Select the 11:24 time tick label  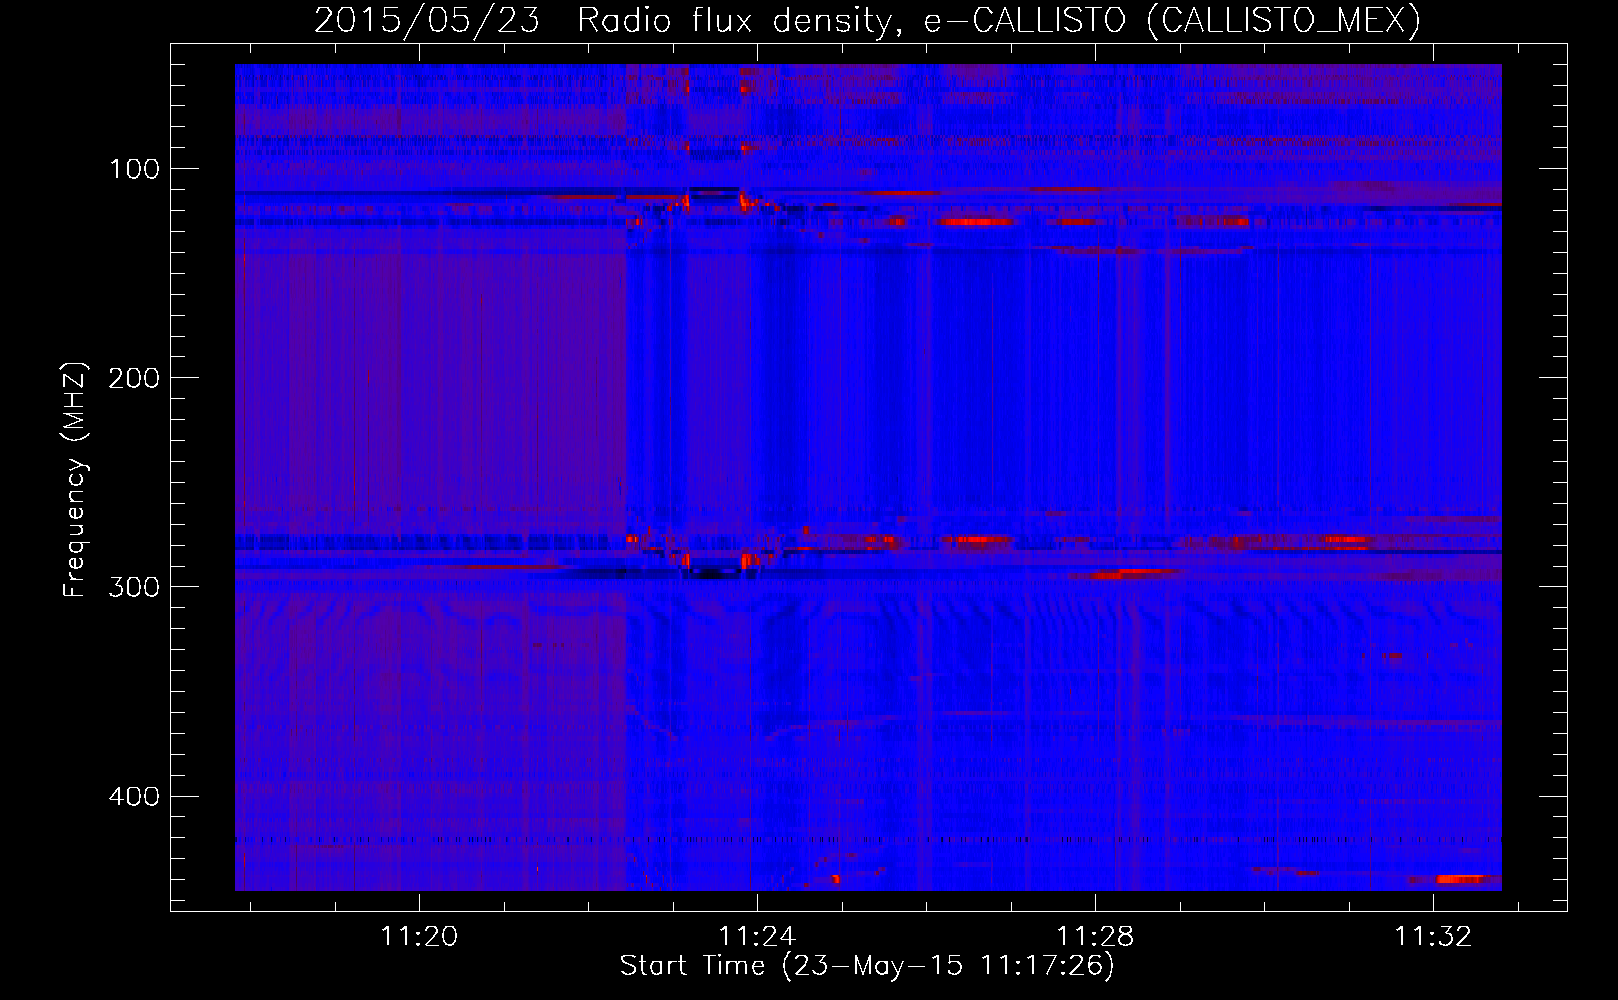(758, 936)
